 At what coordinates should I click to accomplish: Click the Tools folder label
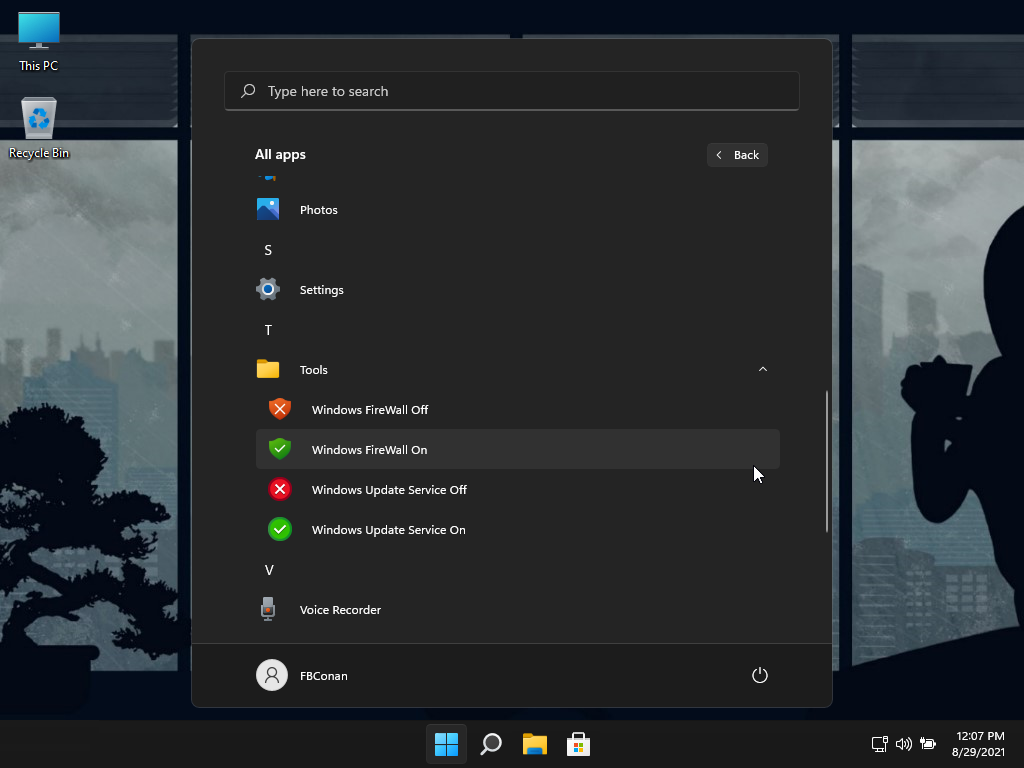point(313,370)
